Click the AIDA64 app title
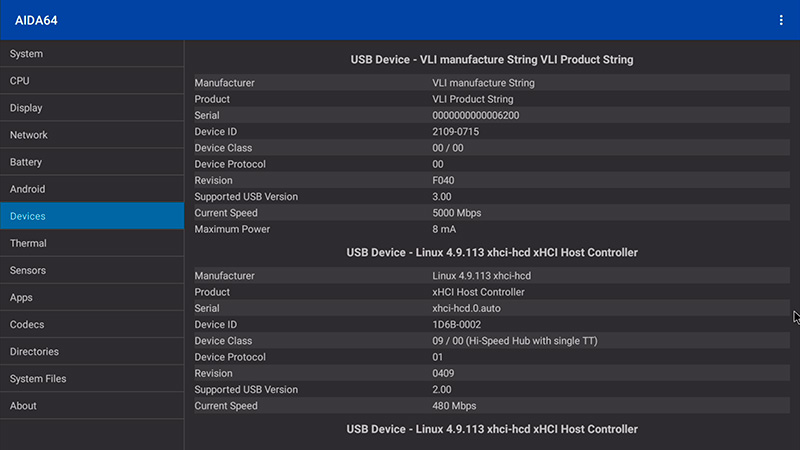This screenshot has width=800, height=450. pos(38,20)
